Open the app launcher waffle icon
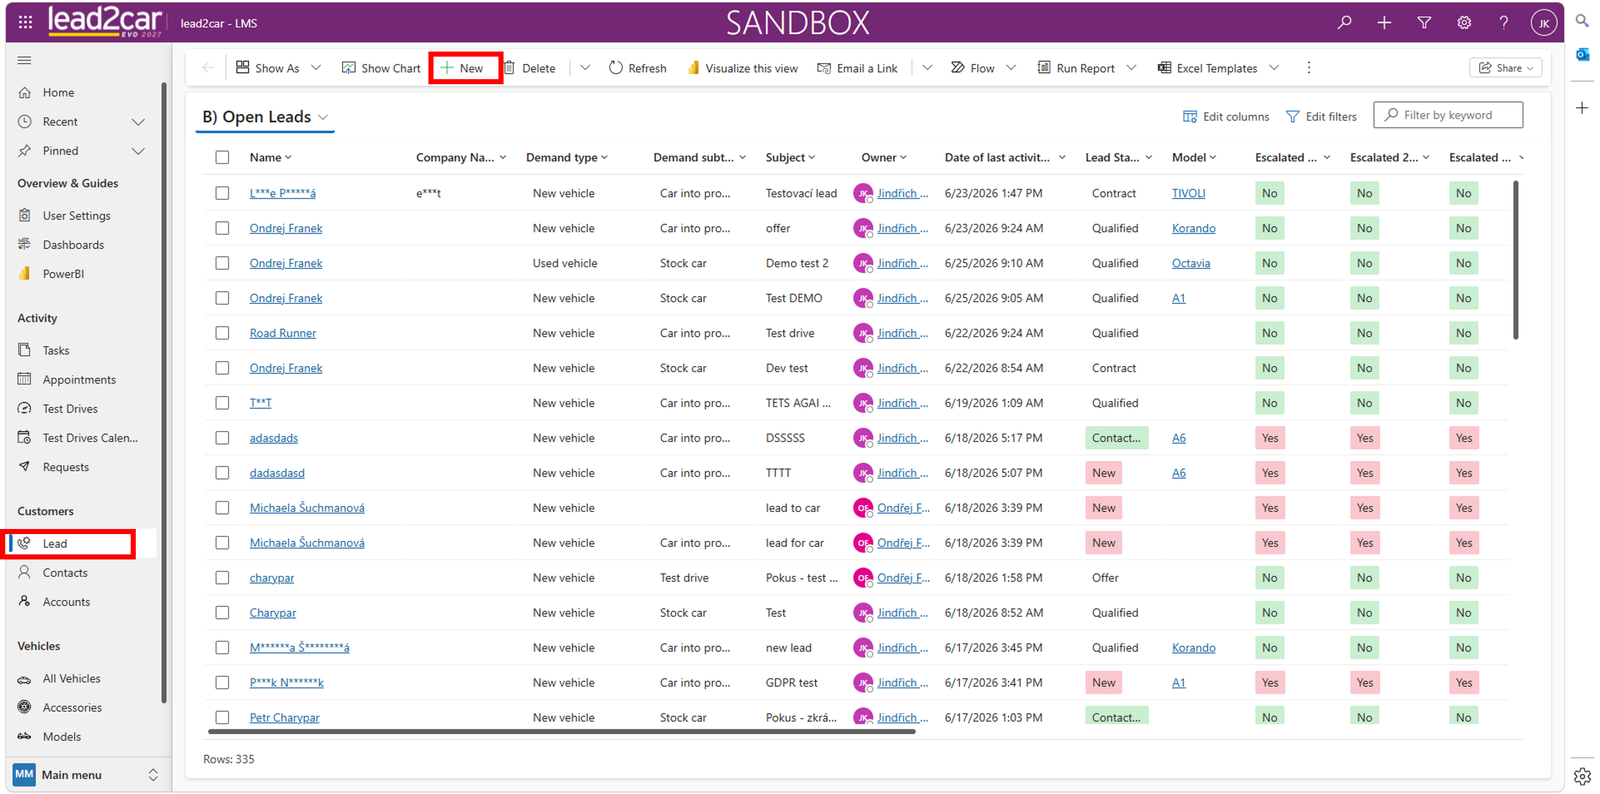Viewport: 1600px width, 794px height. 25,22
